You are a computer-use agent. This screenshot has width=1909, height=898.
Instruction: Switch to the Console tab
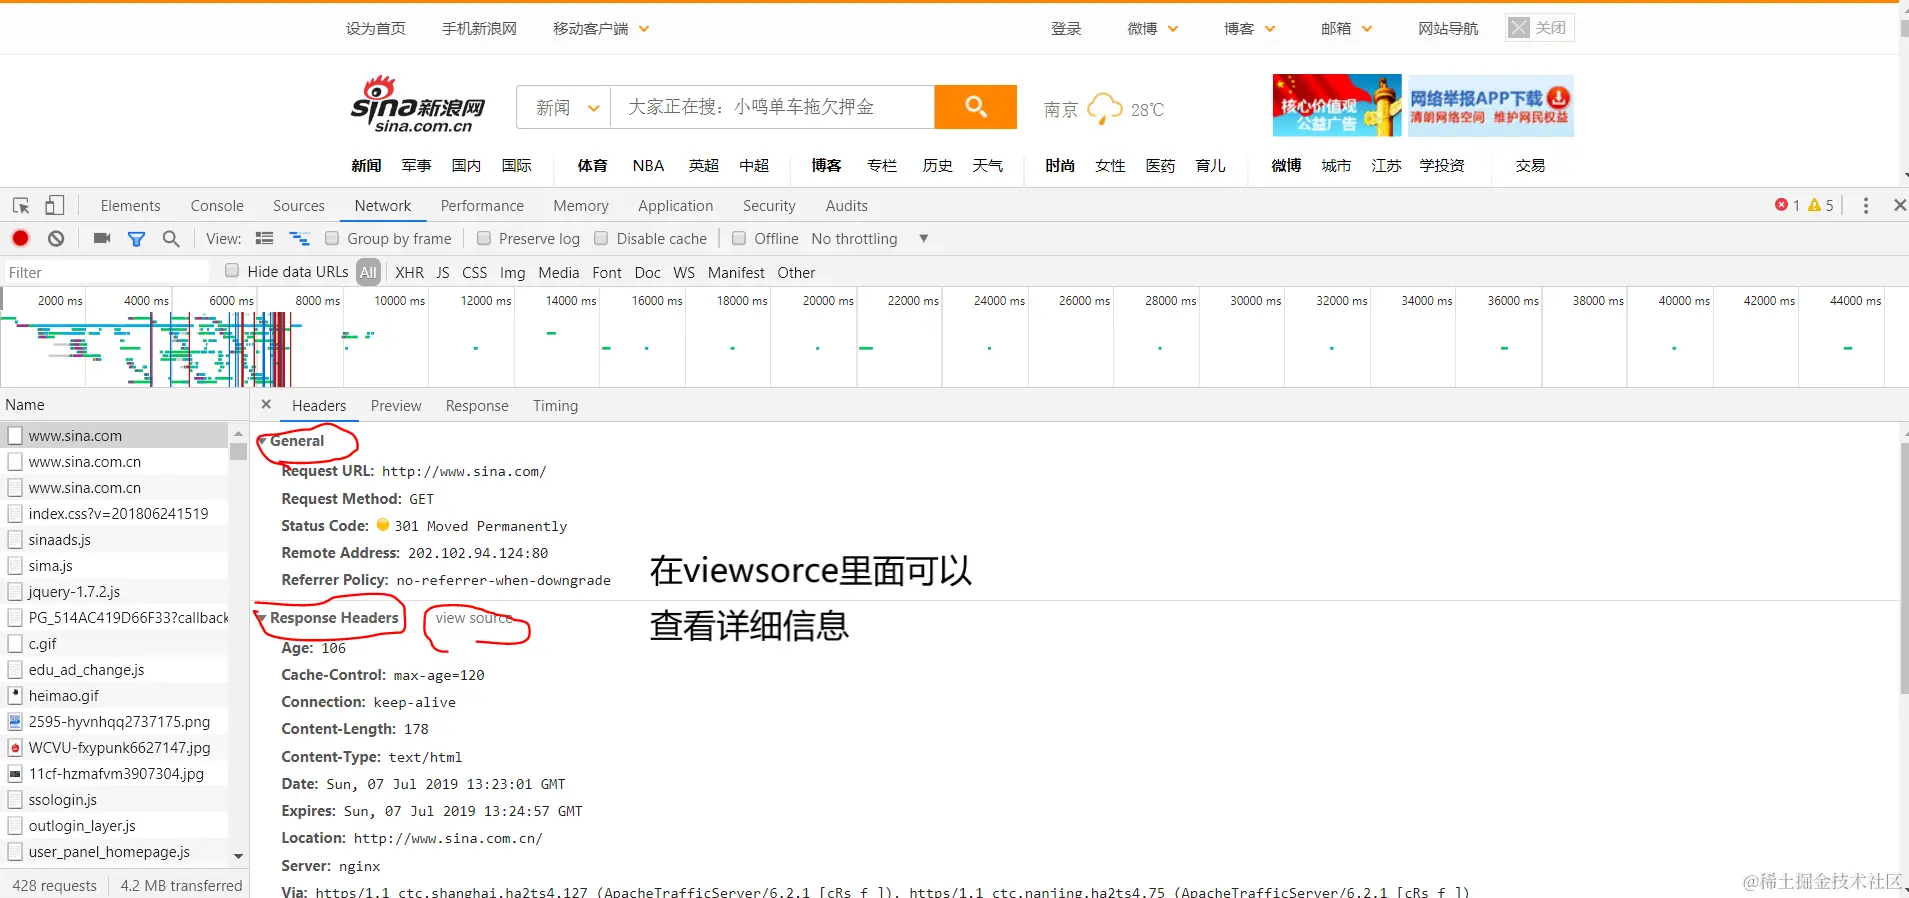[217, 205]
